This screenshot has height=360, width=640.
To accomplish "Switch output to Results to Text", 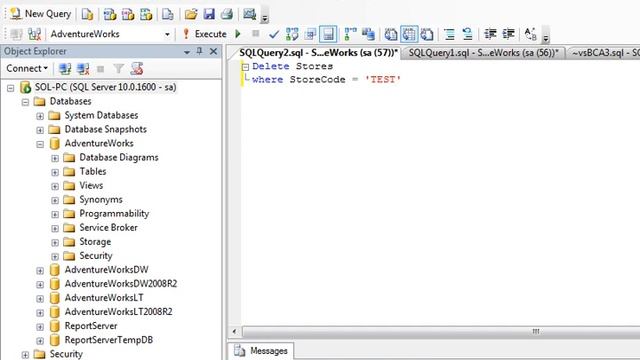I will pos(391,34).
